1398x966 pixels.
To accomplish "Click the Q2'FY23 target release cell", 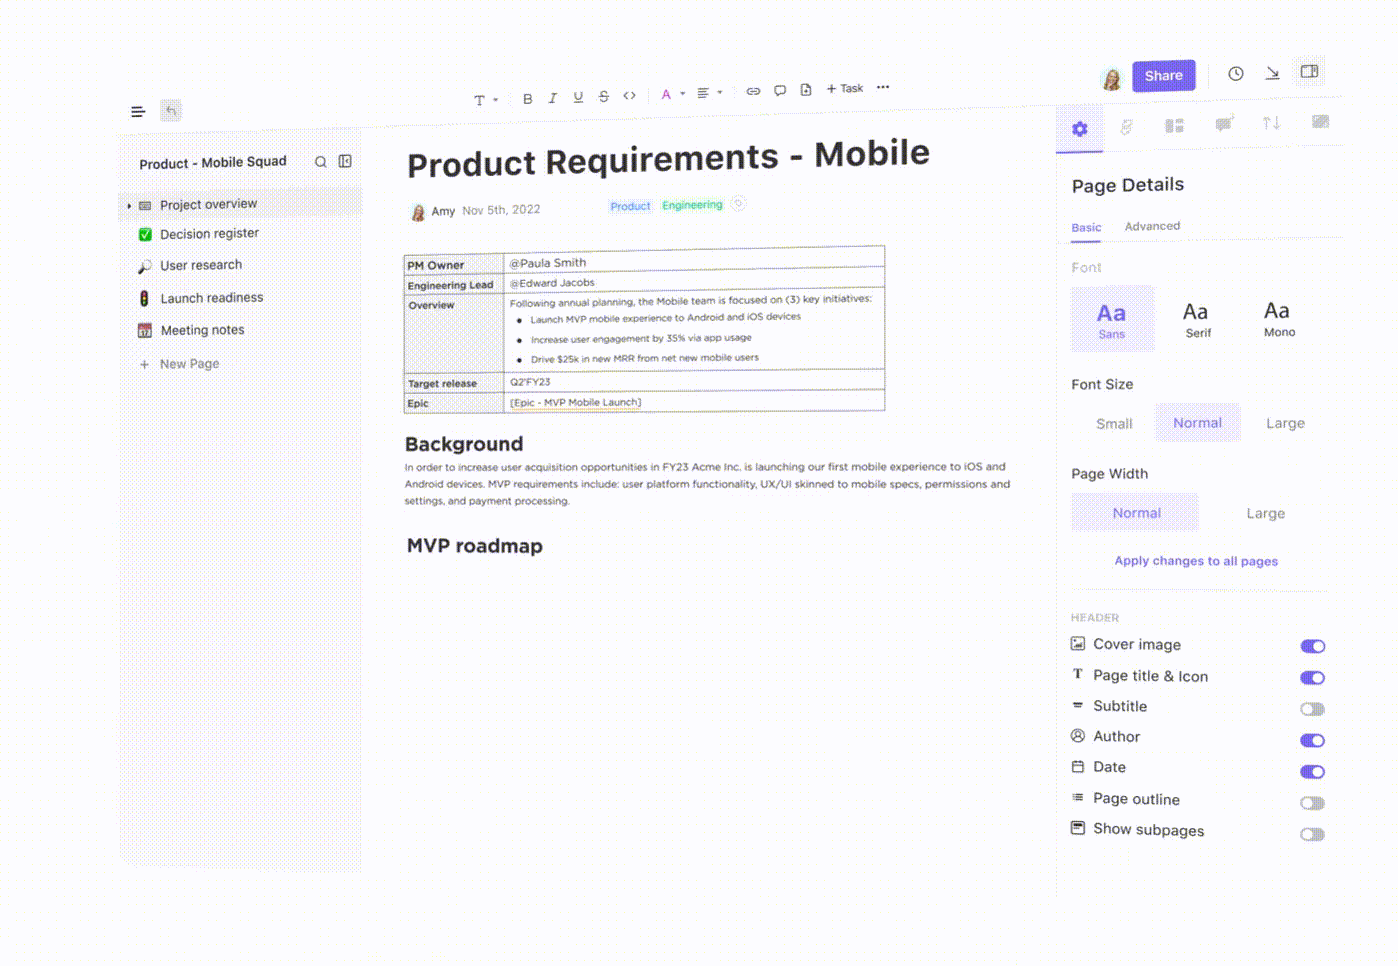I will [x=694, y=381].
